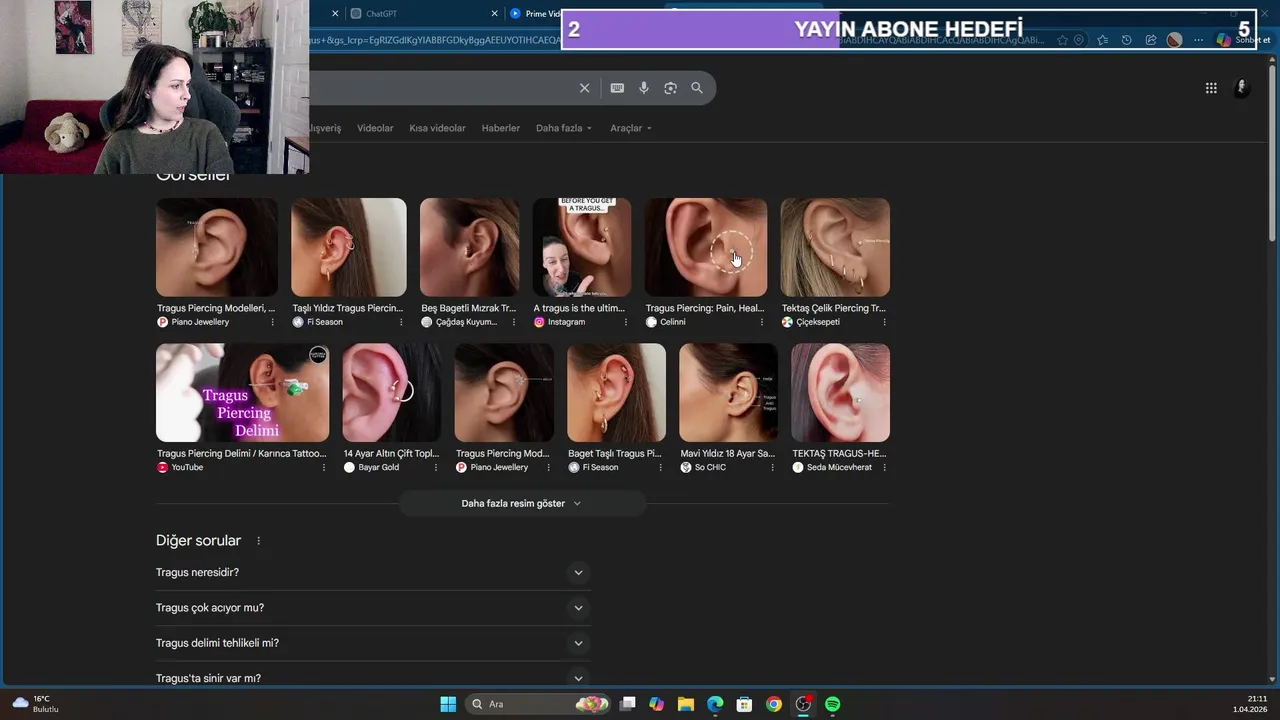The width and height of the screenshot is (1280, 720).
Task: Start a voice search with the microphone
Action: coord(644,88)
